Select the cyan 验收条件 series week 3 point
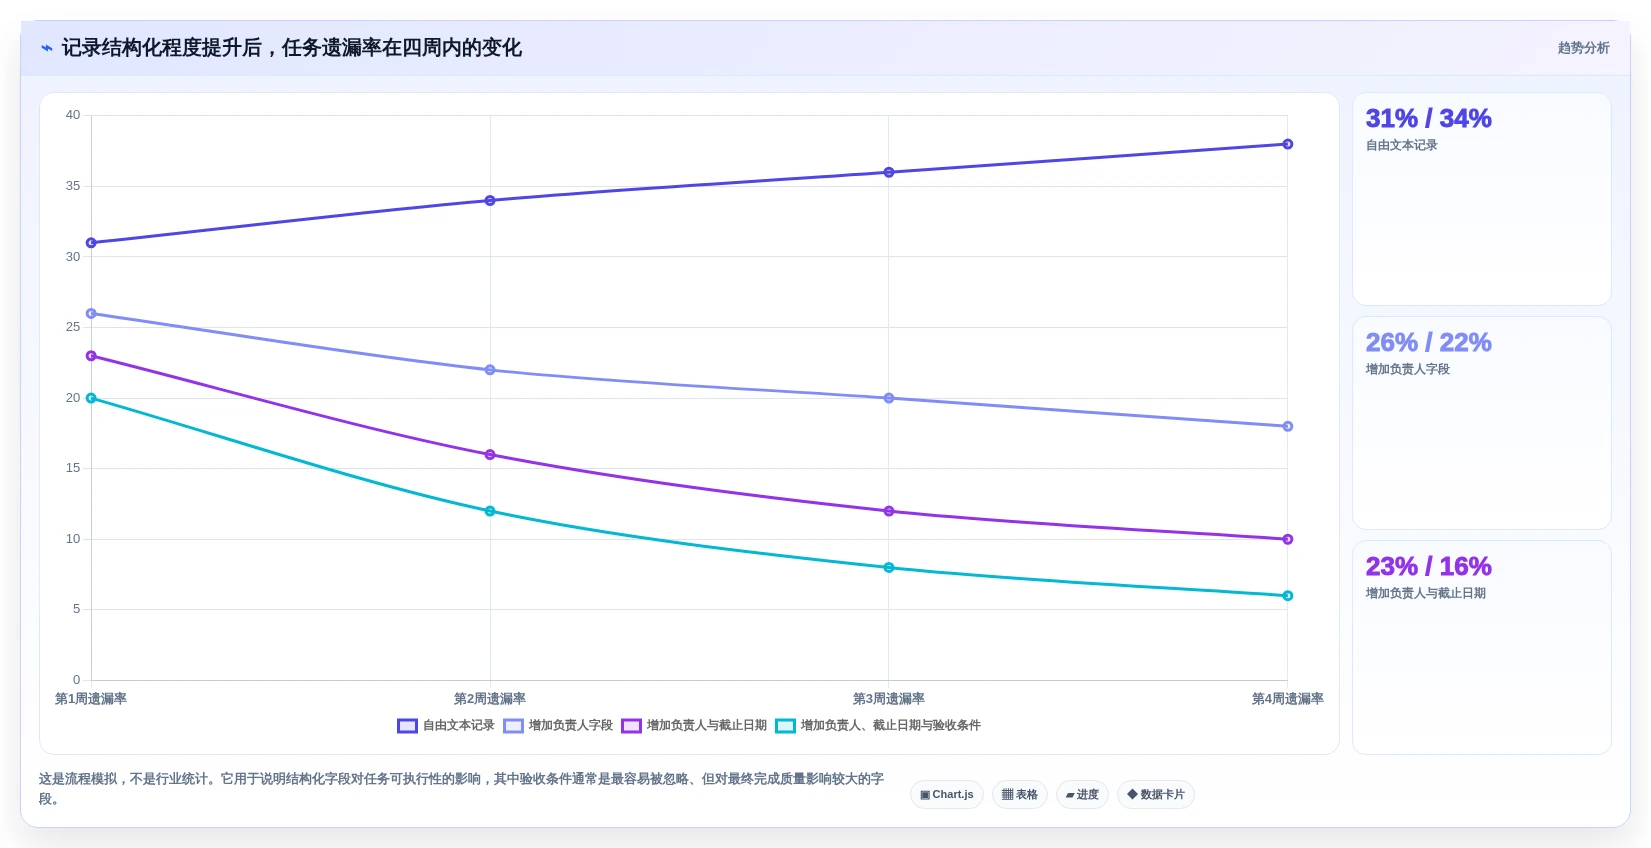The width and height of the screenshot is (1651, 848). pos(889,568)
